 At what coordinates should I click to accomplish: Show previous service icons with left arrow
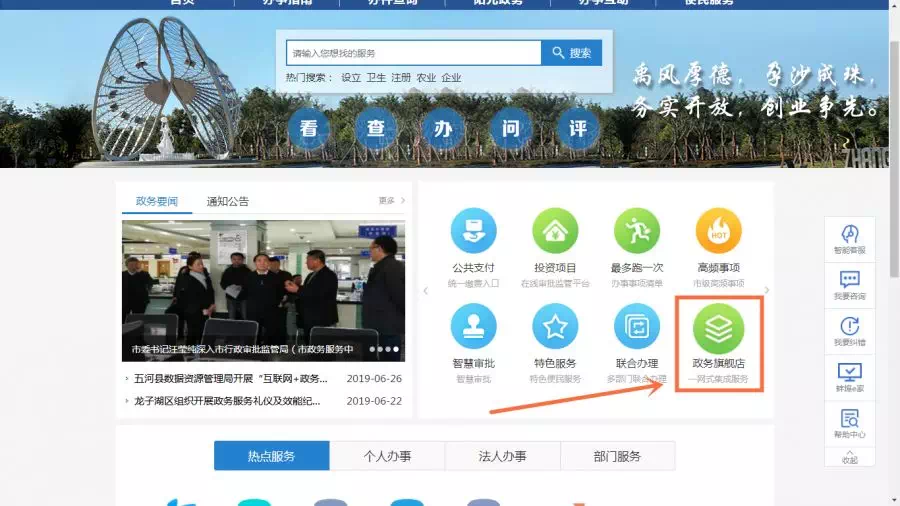(425, 291)
